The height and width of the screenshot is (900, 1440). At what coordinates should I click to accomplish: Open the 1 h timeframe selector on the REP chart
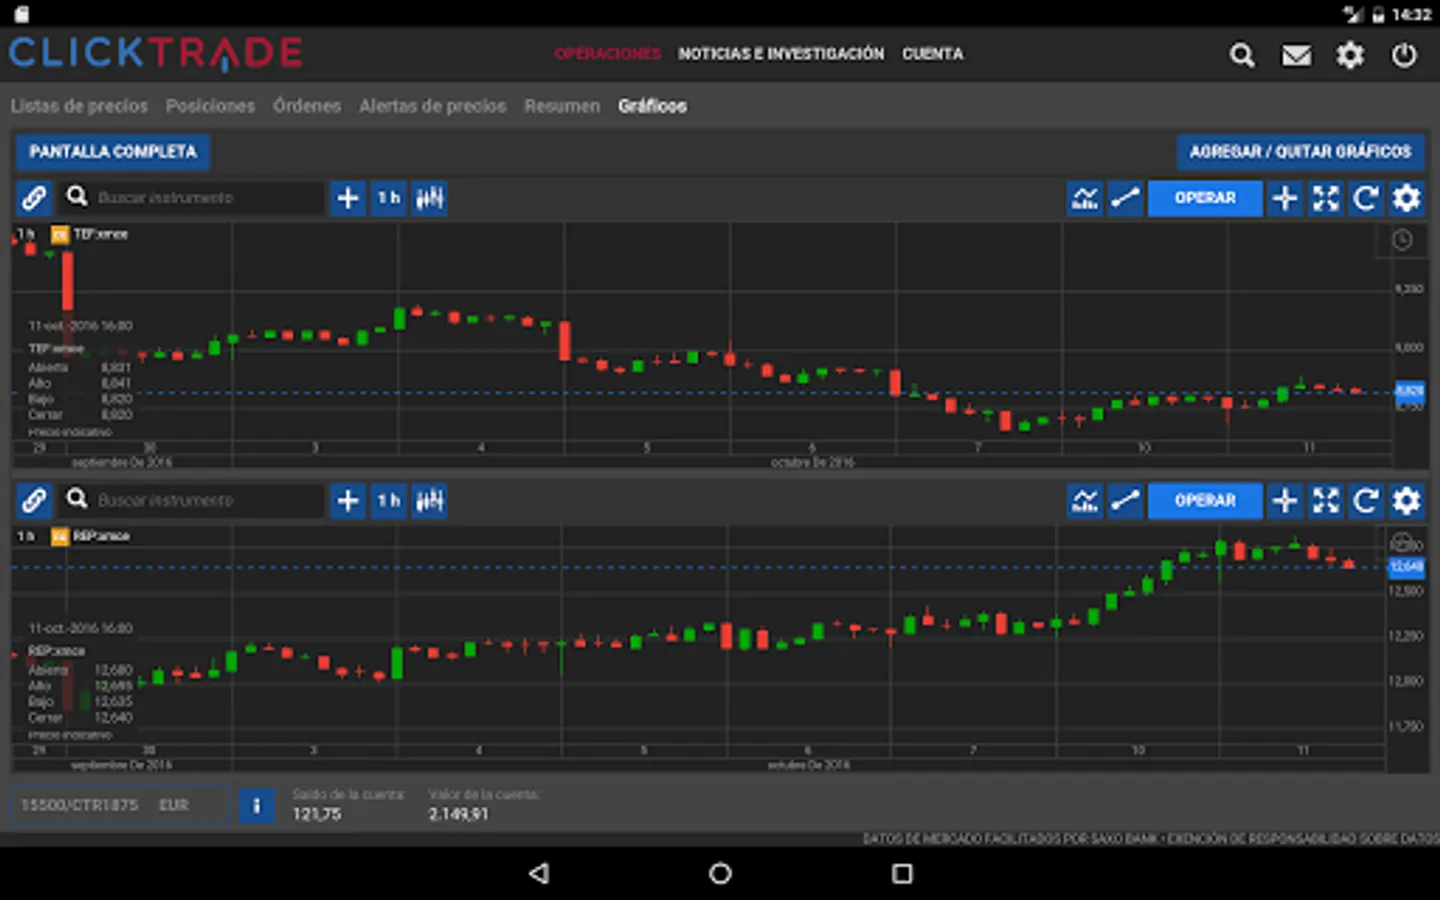389,500
